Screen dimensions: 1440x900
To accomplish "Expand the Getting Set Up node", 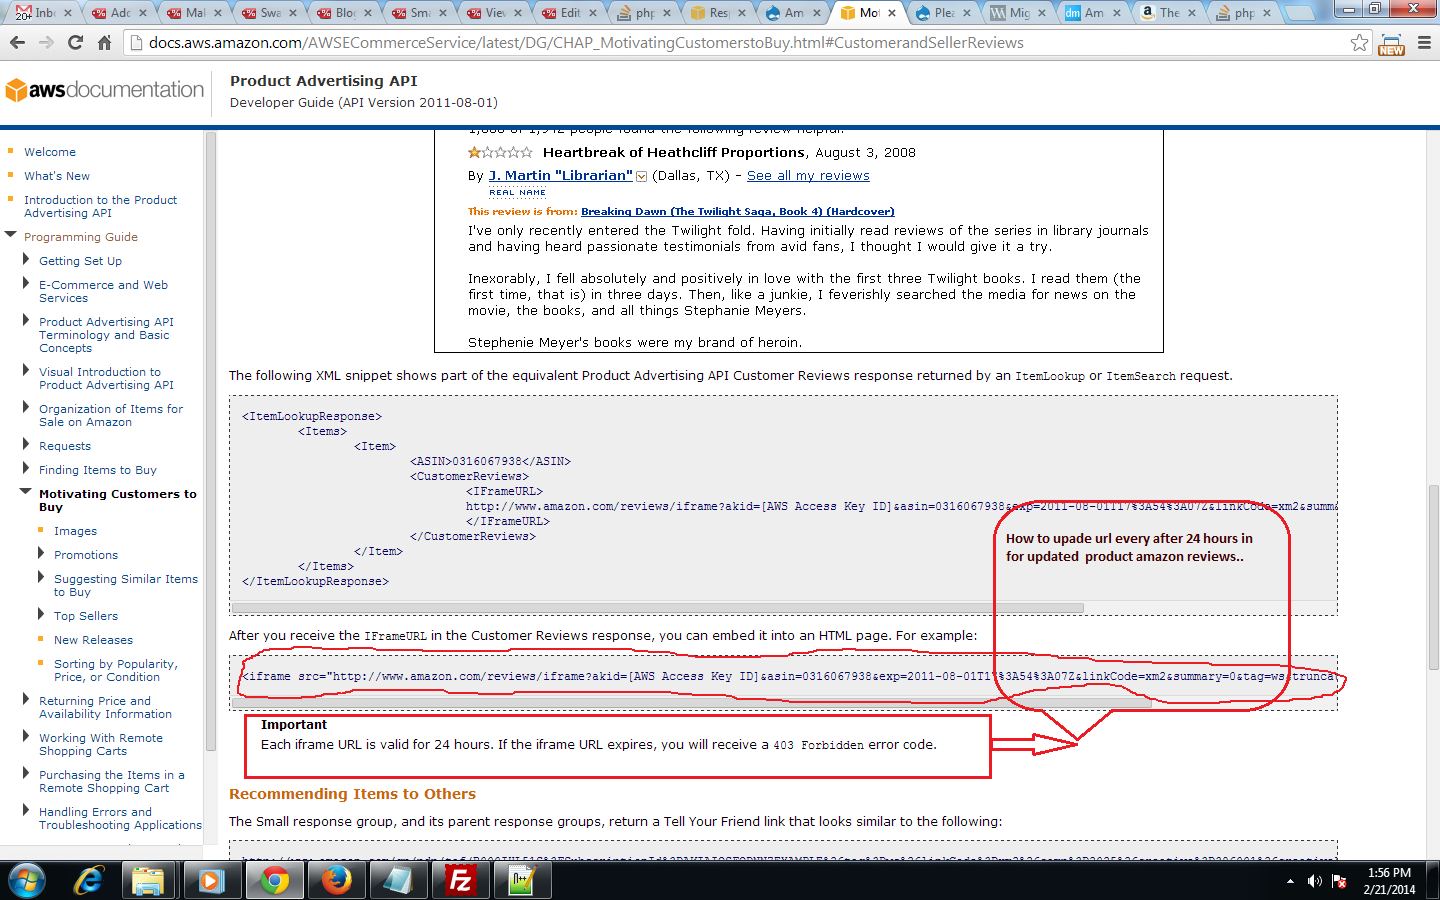I will pos(26,259).
